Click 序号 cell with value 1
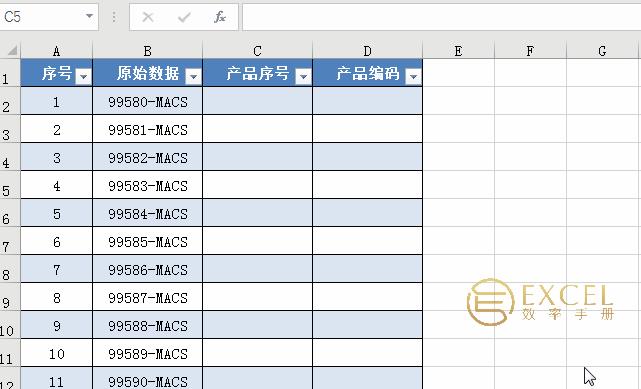The image size is (641, 389). pyautogui.click(x=56, y=101)
